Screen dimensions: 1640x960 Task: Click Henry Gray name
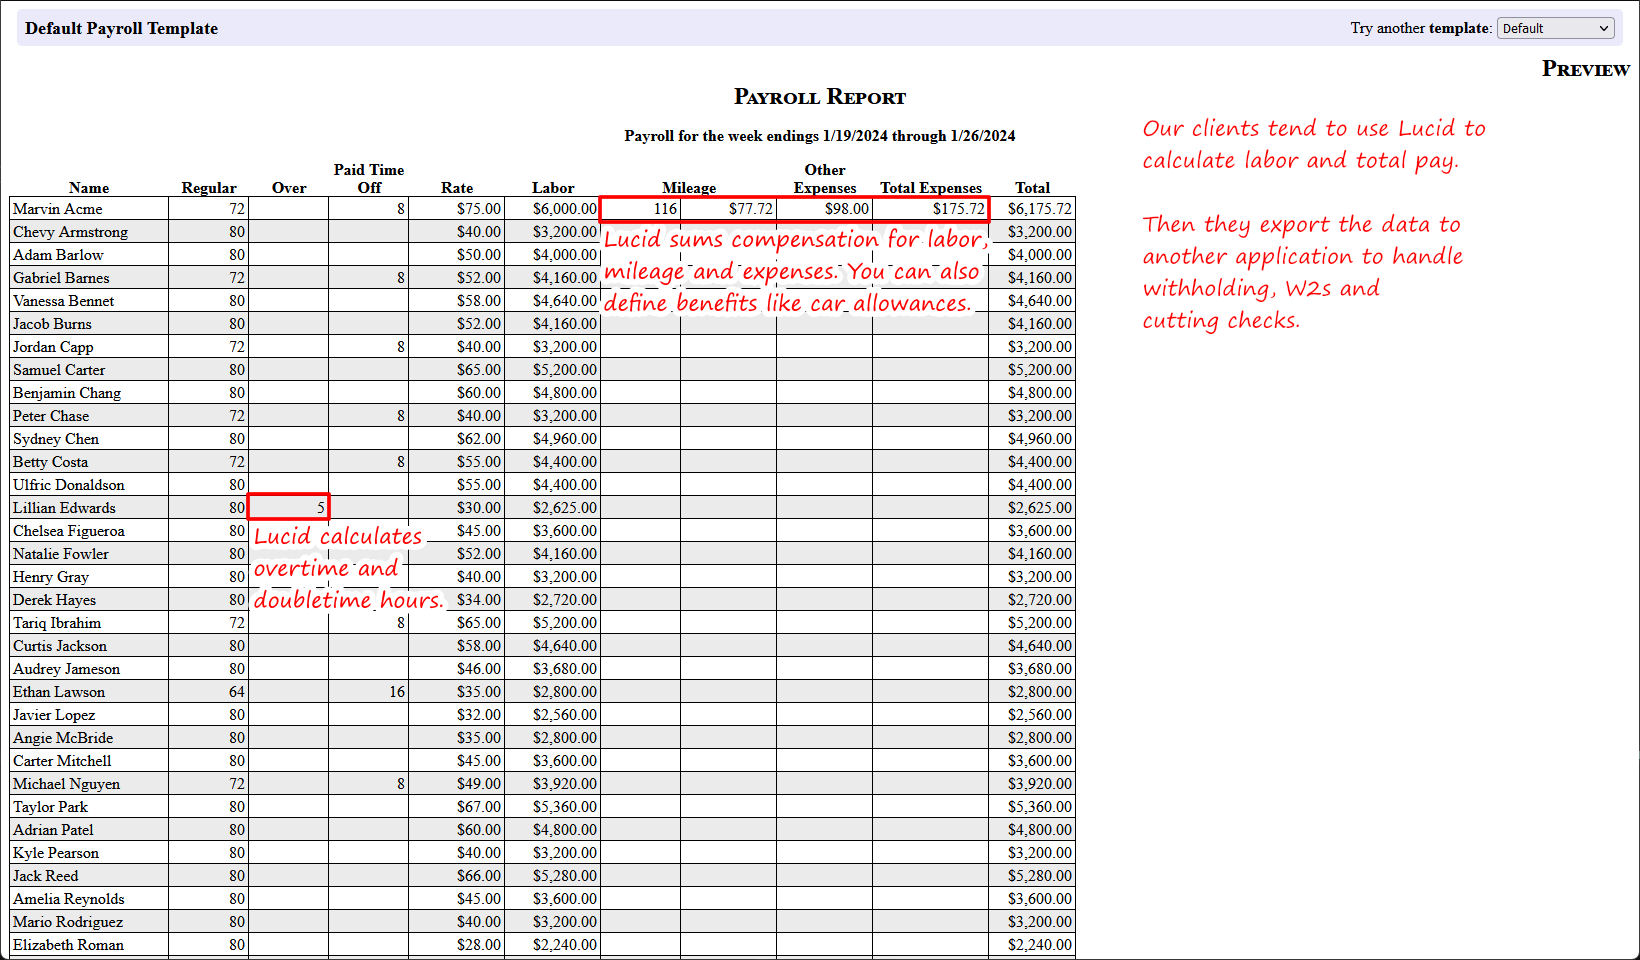(89, 577)
